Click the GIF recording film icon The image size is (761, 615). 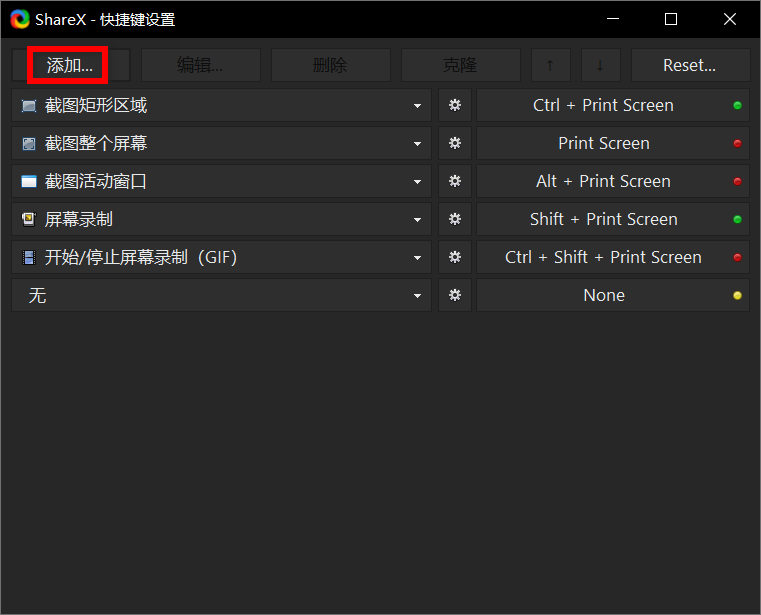click(x=29, y=257)
